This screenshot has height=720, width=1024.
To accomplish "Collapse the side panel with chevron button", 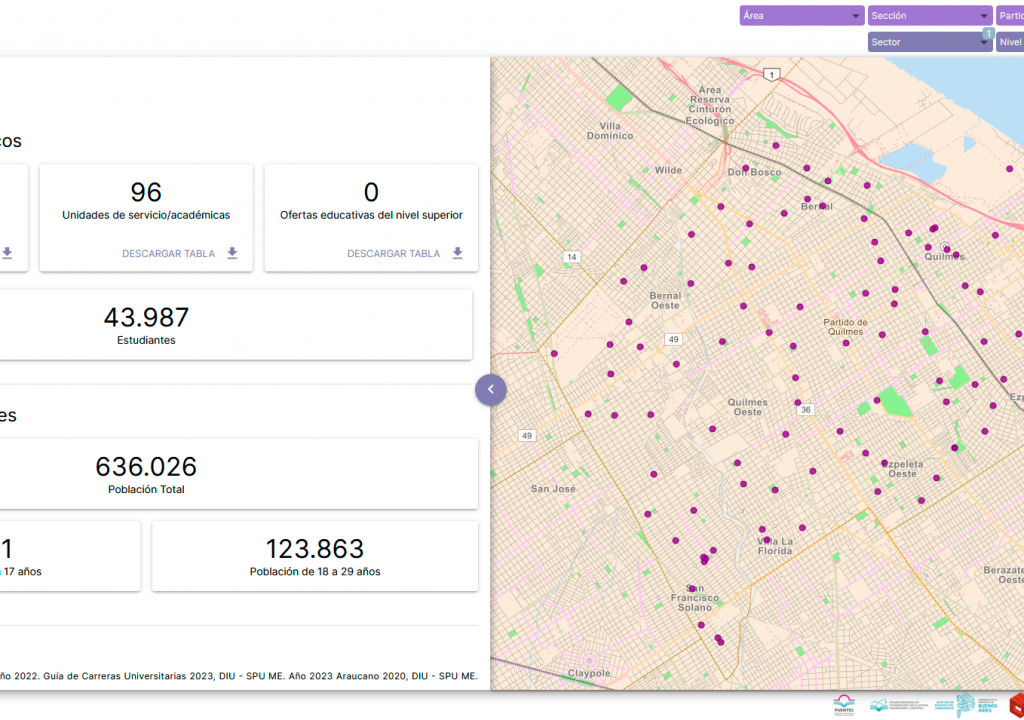I will pos(491,389).
